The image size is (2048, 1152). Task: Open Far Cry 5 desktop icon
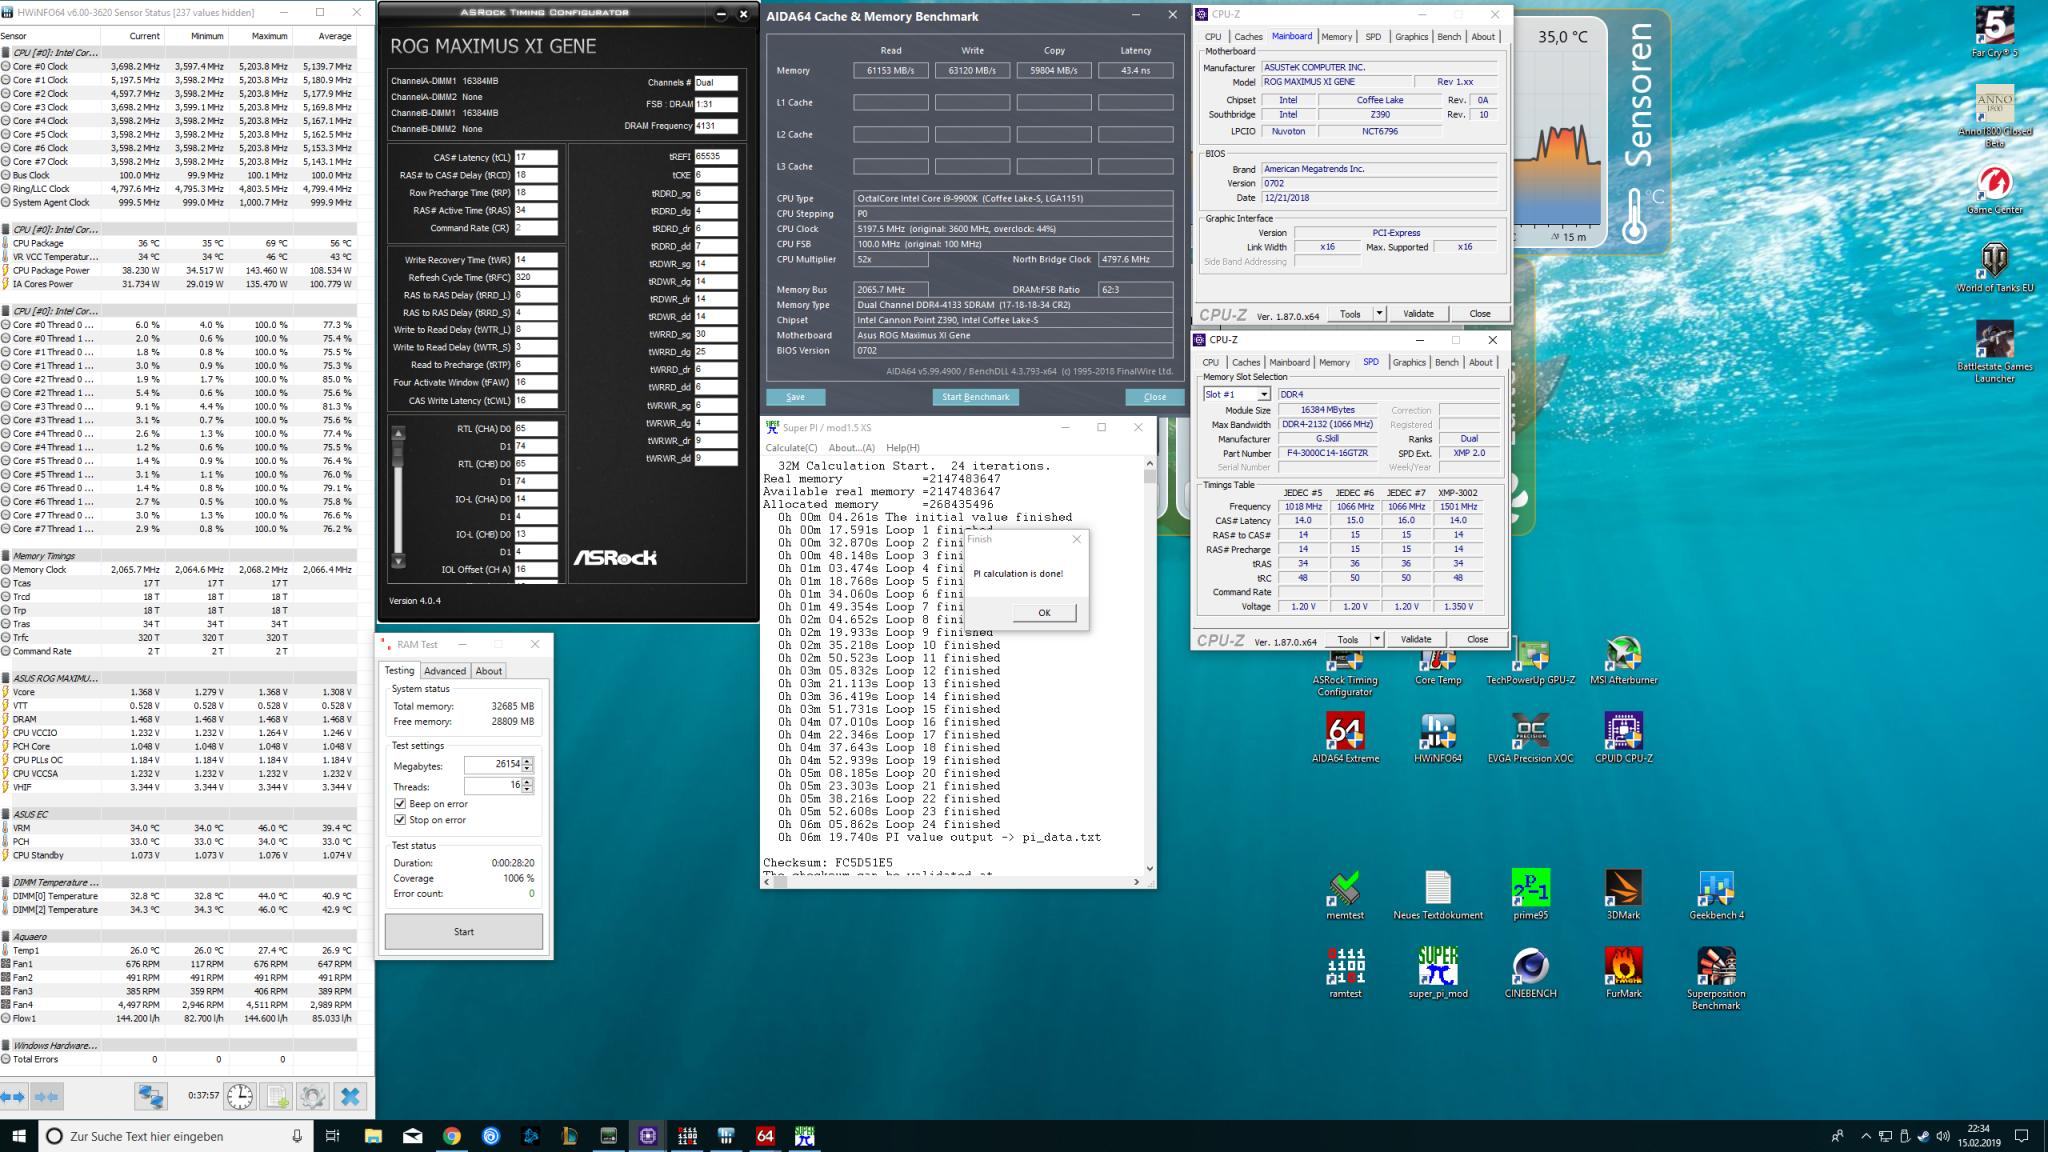point(1994,32)
